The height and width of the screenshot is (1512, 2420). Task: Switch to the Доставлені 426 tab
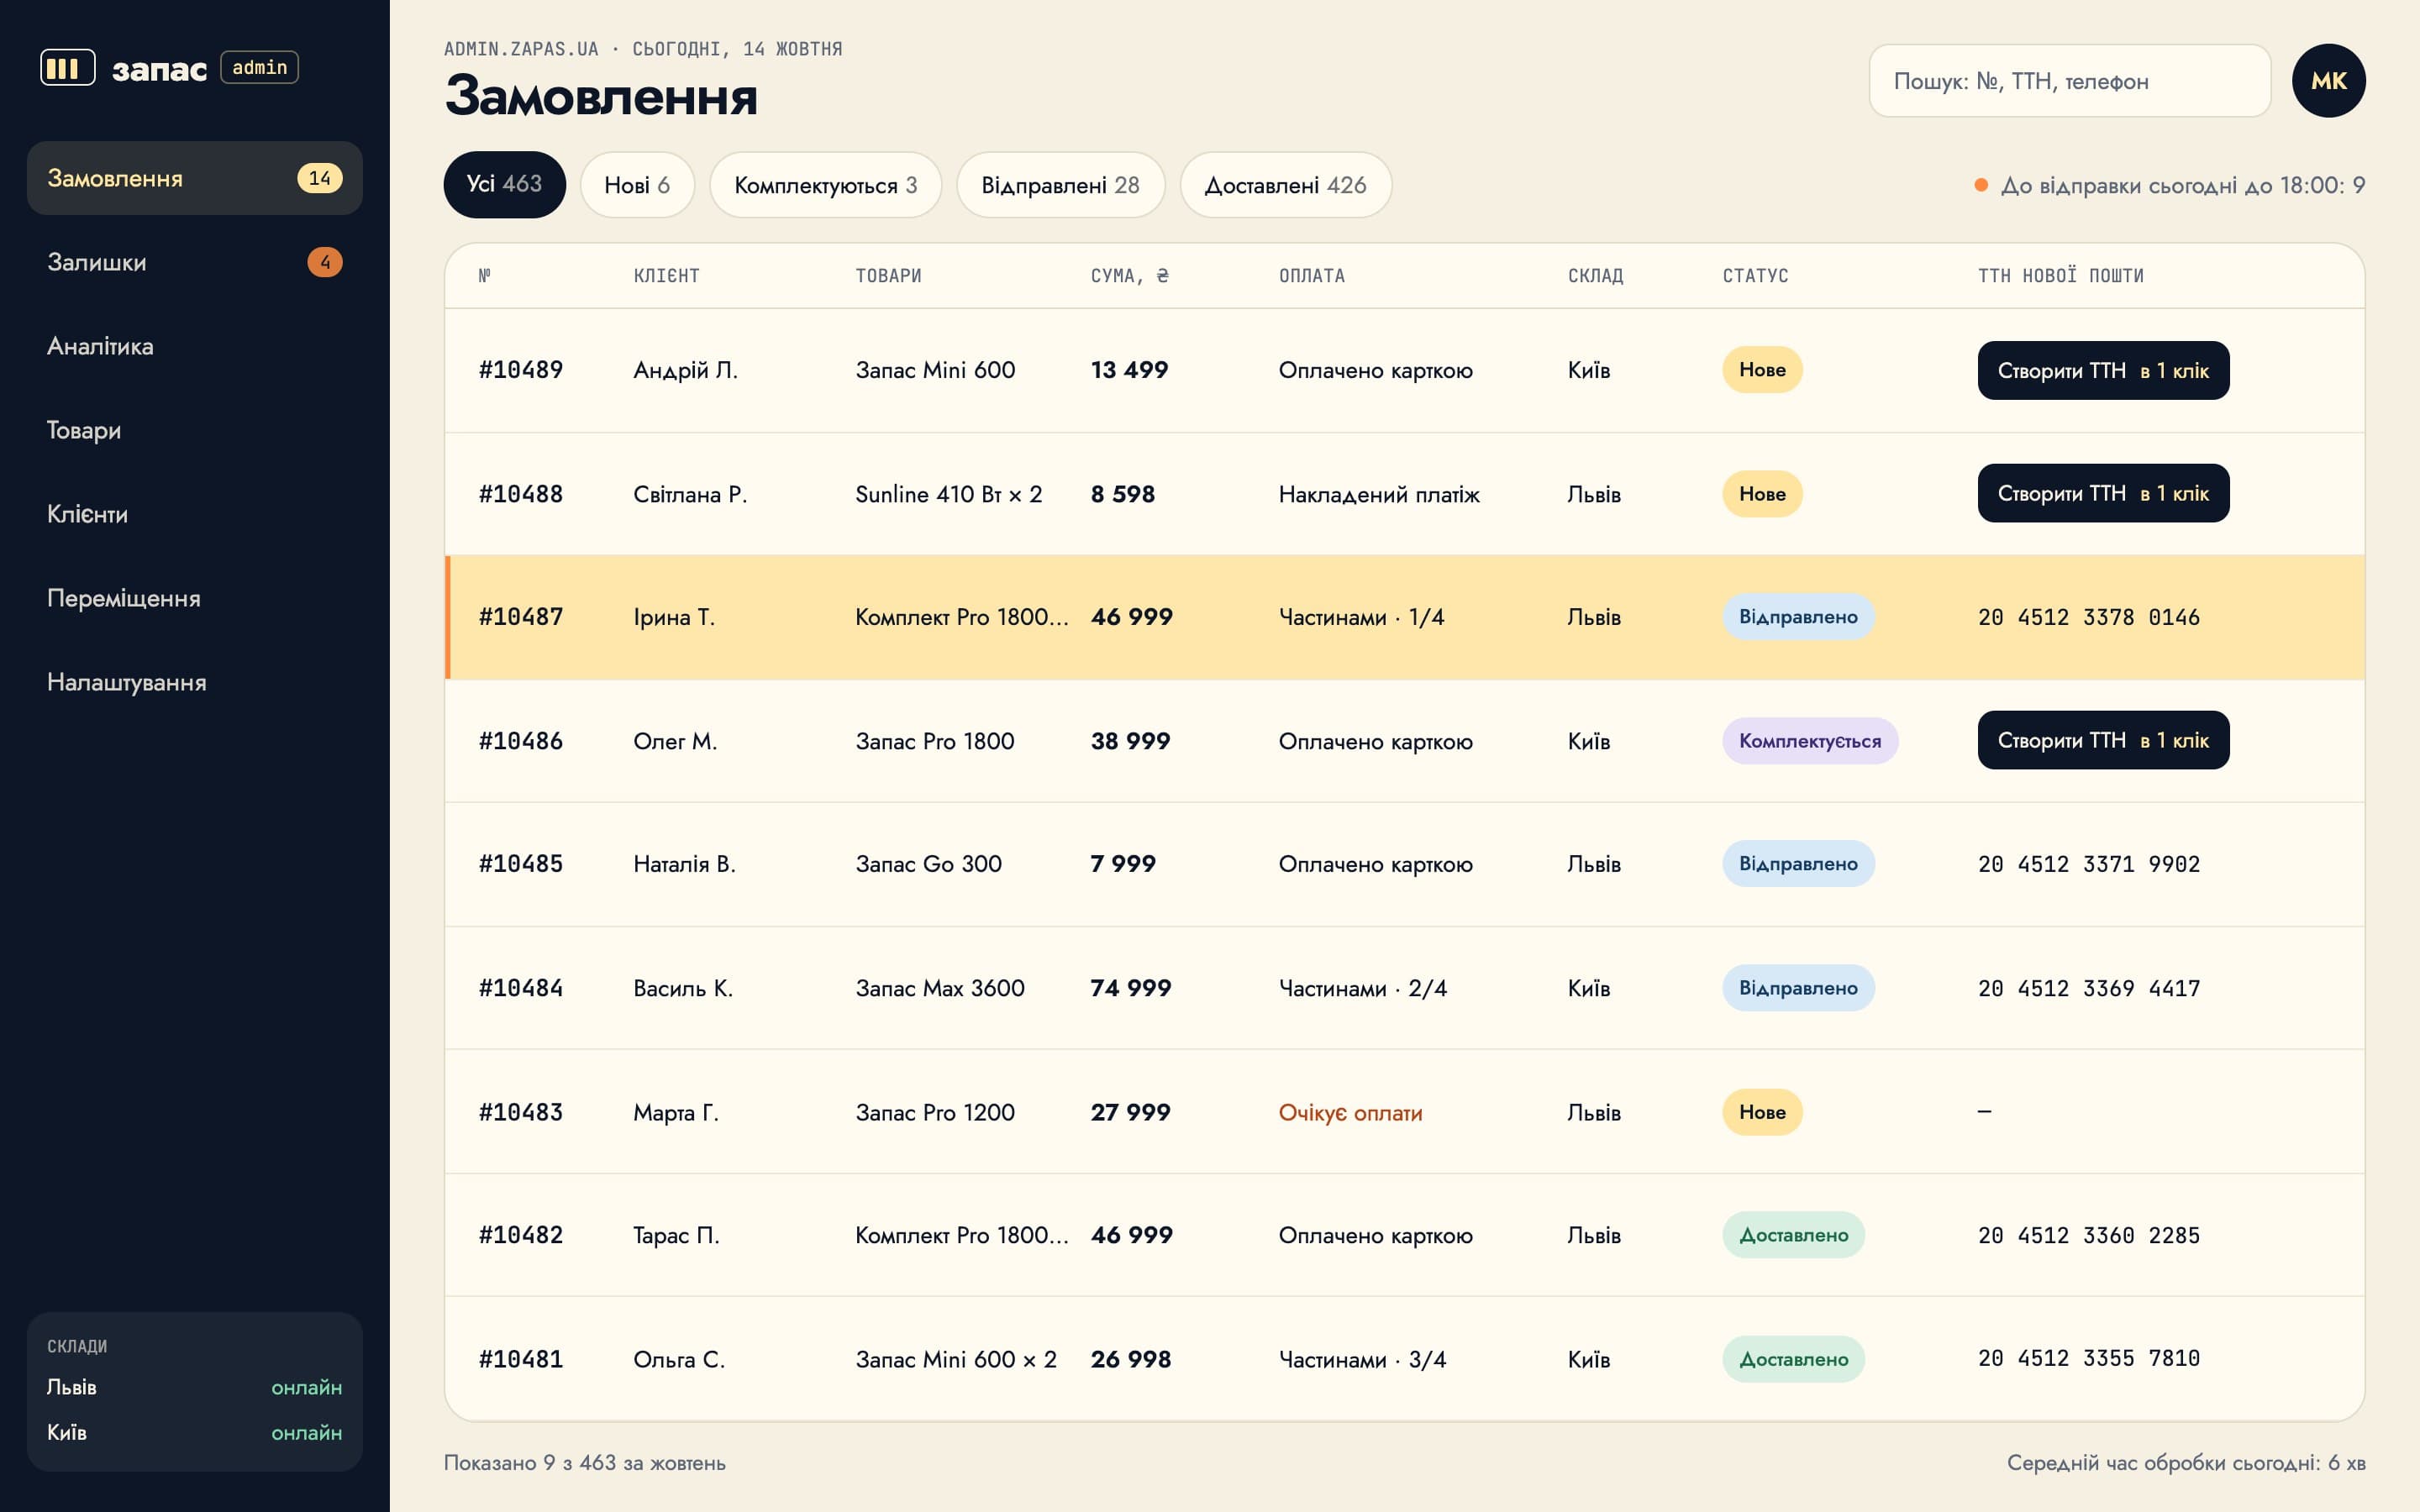[x=1285, y=185]
